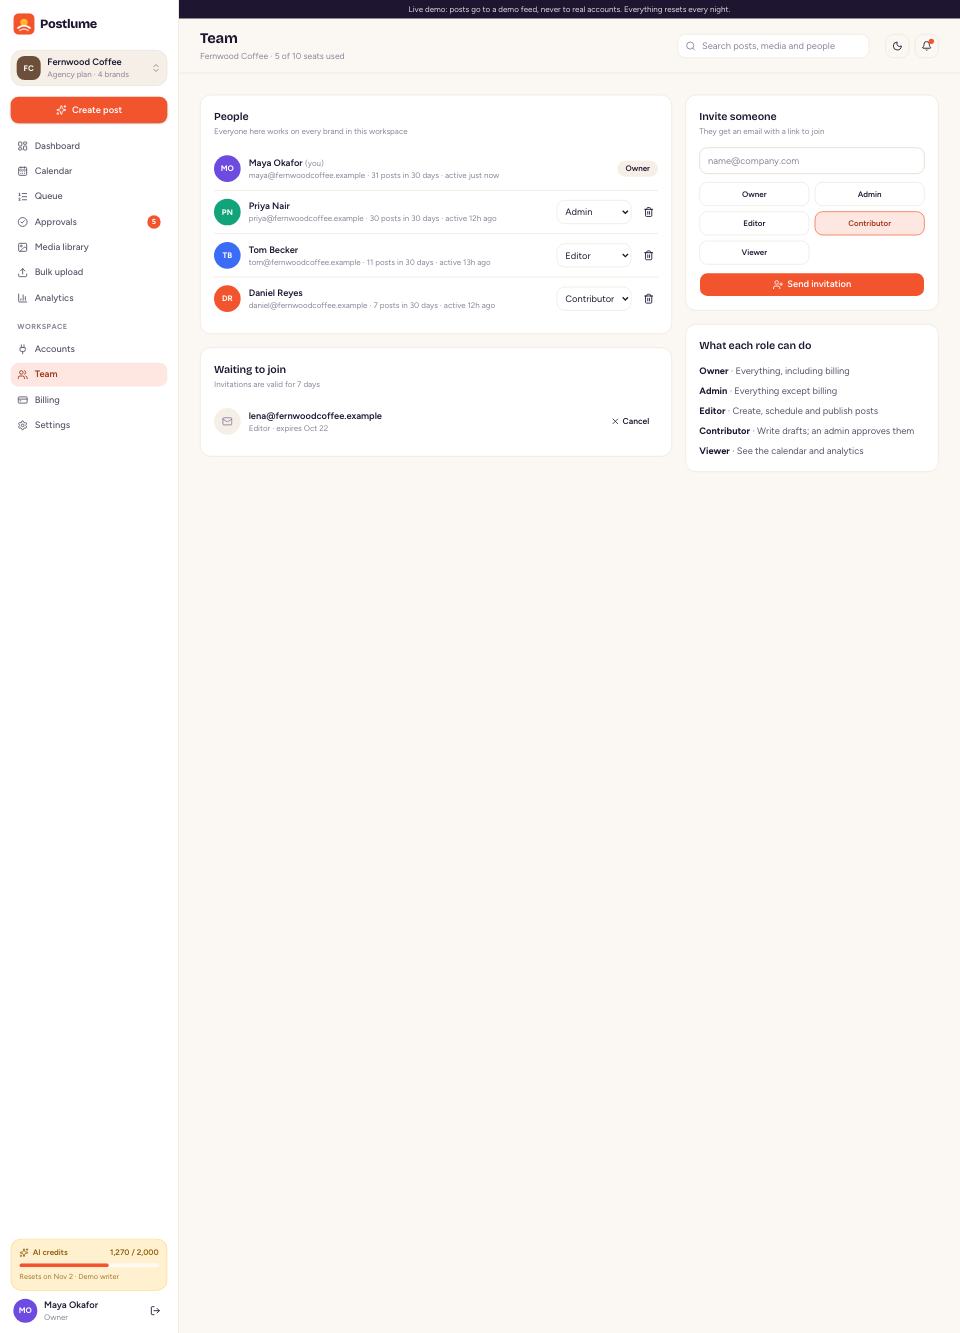Go to the Calendar page
Screen dimensions: 960x1333
pyautogui.click(x=89, y=171)
